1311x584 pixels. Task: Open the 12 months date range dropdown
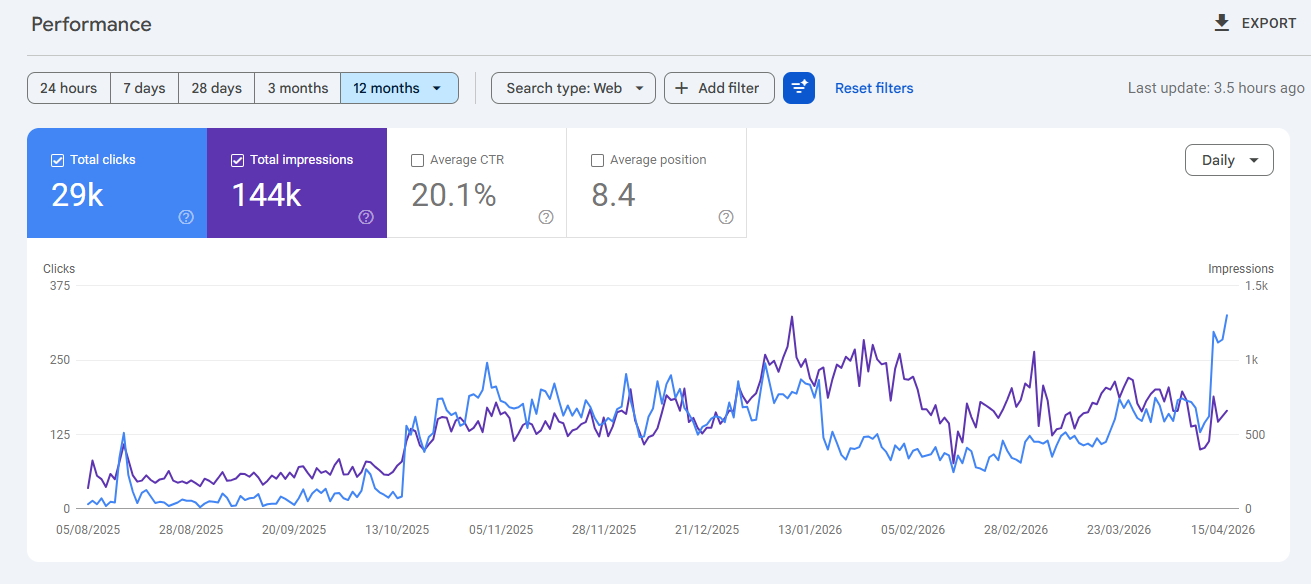(399, 88)
